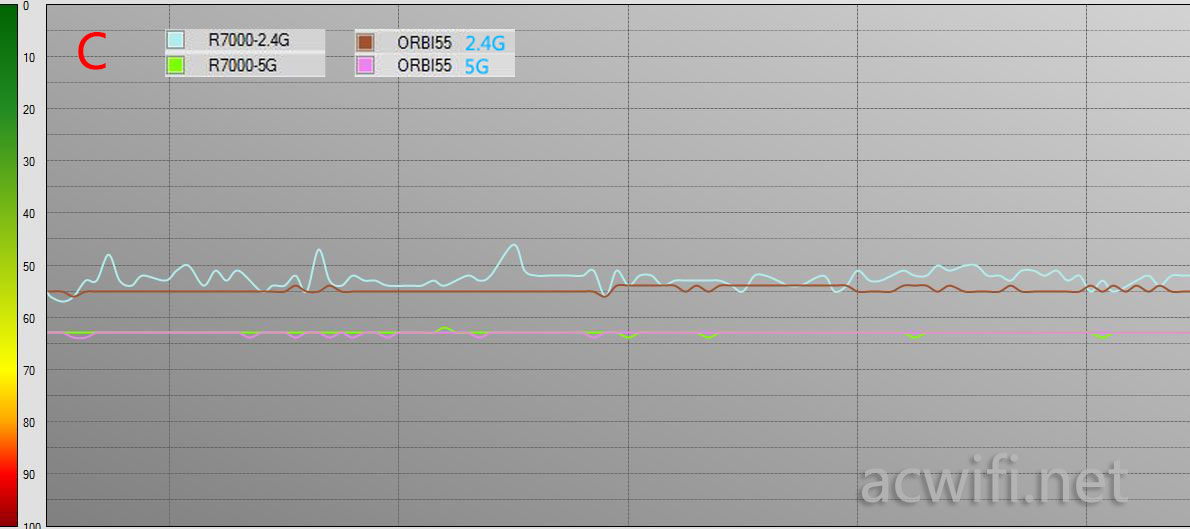Select the ORBI55 2.4G legend label

451,43
